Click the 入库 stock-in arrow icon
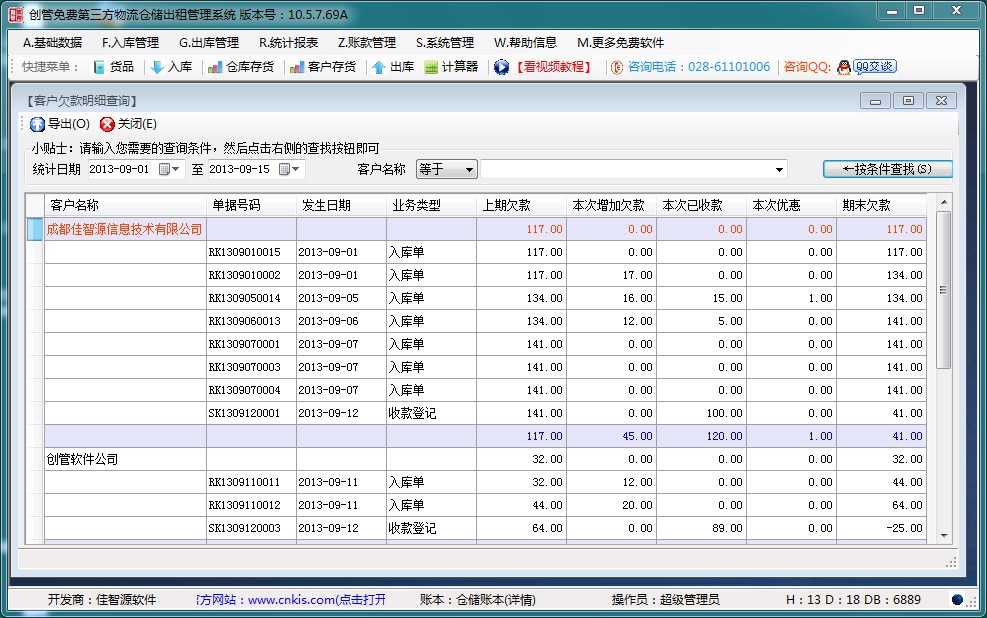Image resolution: width=987 pixels, height=618 pixels. tap(157, 67)
